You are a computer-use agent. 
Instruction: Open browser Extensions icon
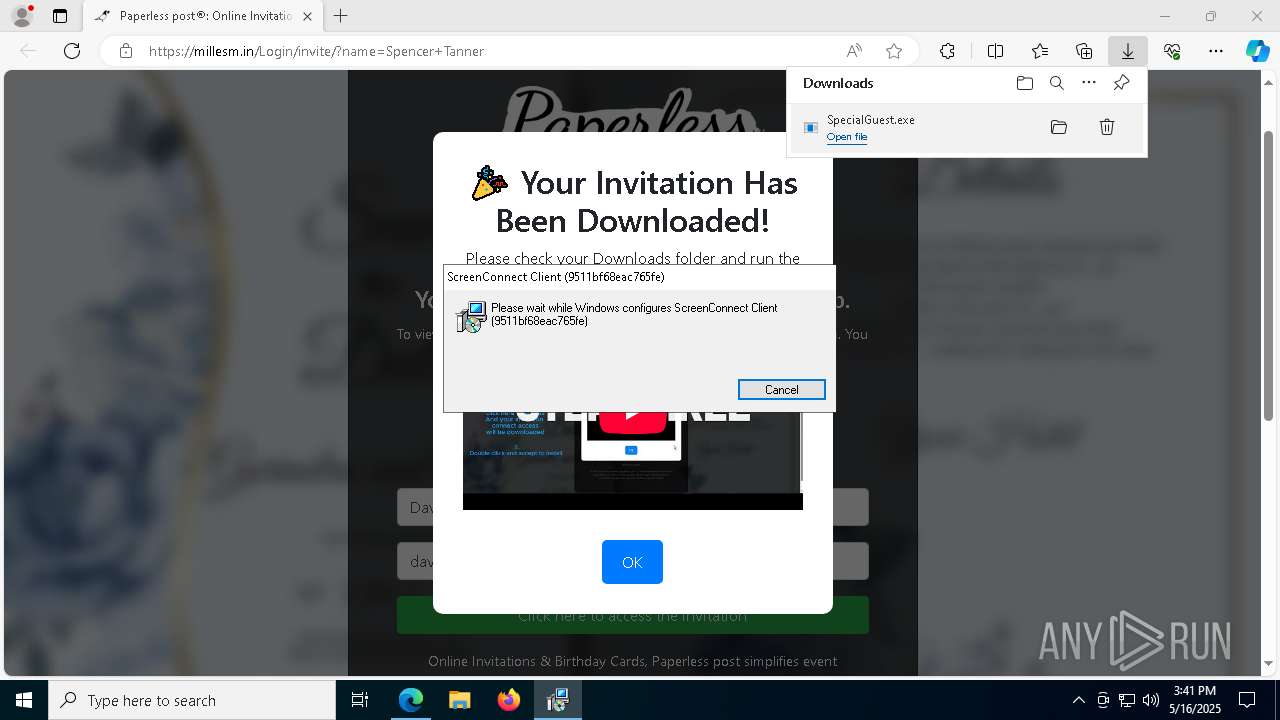tap(947, 51)
